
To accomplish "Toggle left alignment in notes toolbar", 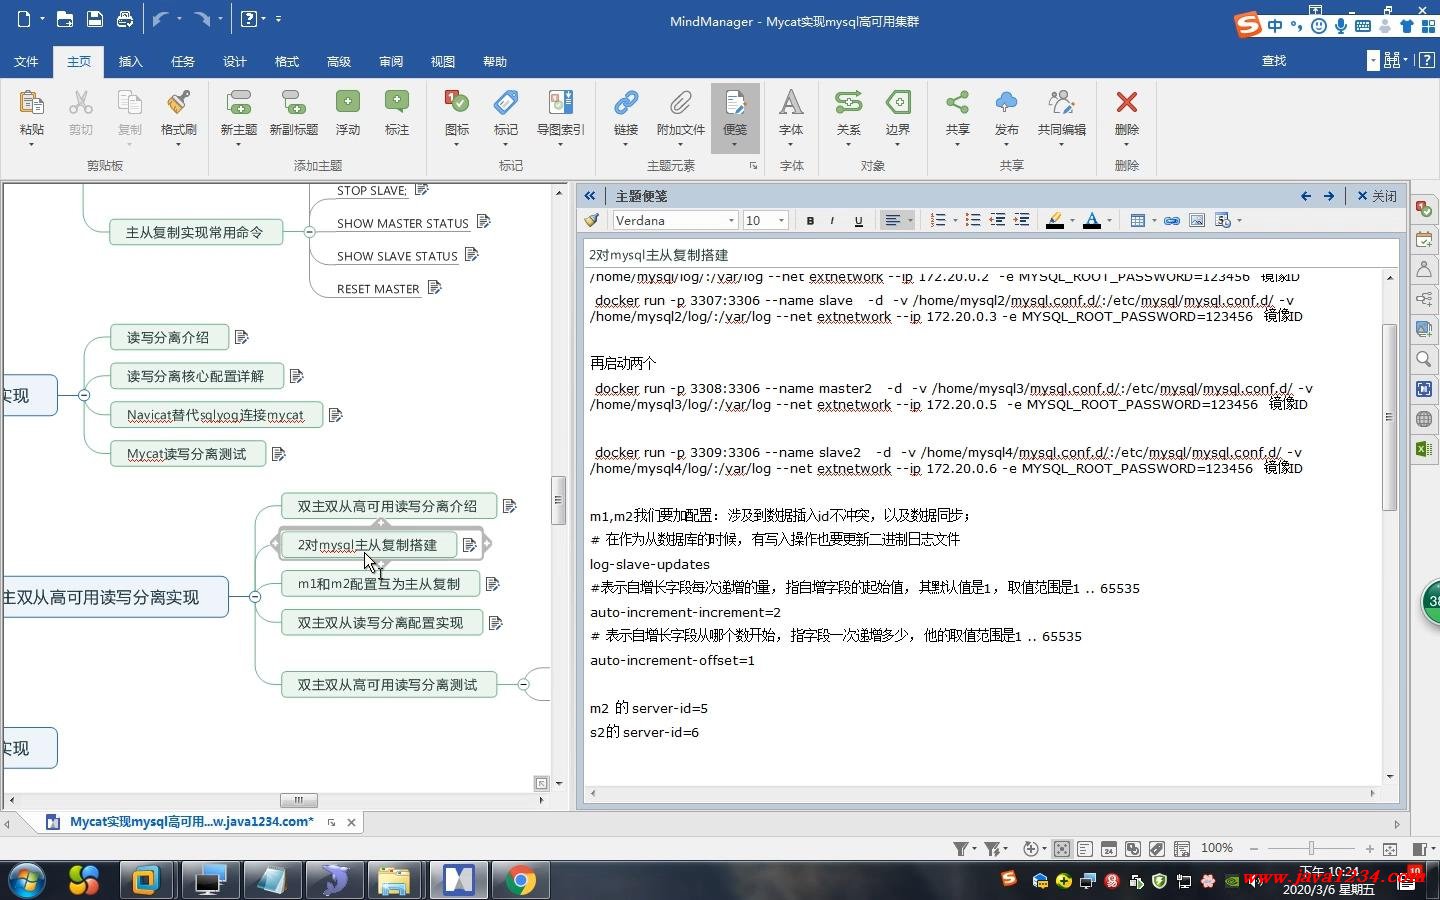I will [893, 220].
